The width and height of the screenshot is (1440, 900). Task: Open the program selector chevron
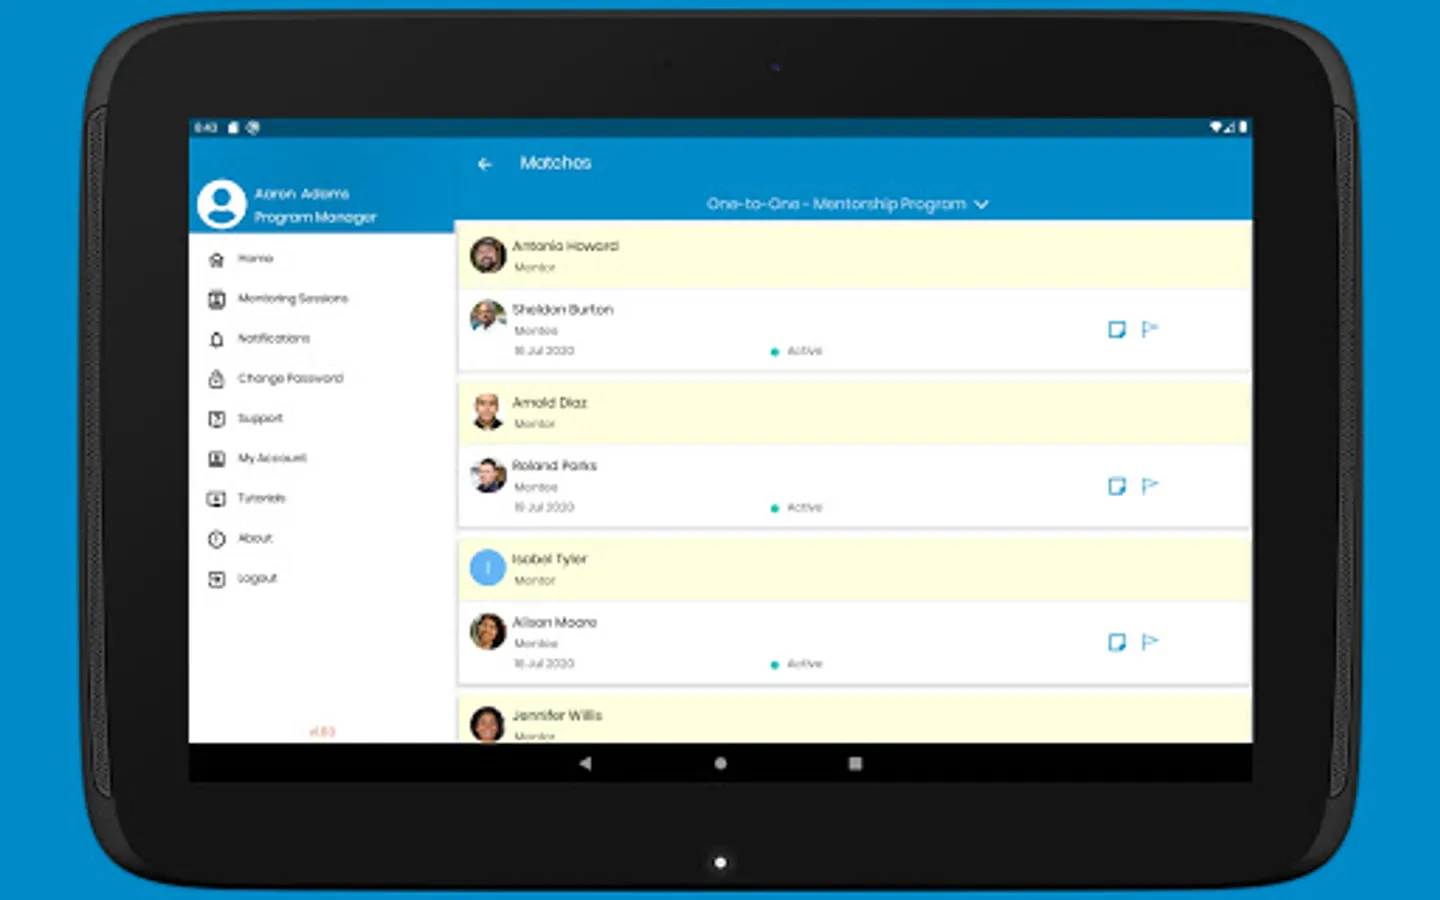[x=982, y=203]
